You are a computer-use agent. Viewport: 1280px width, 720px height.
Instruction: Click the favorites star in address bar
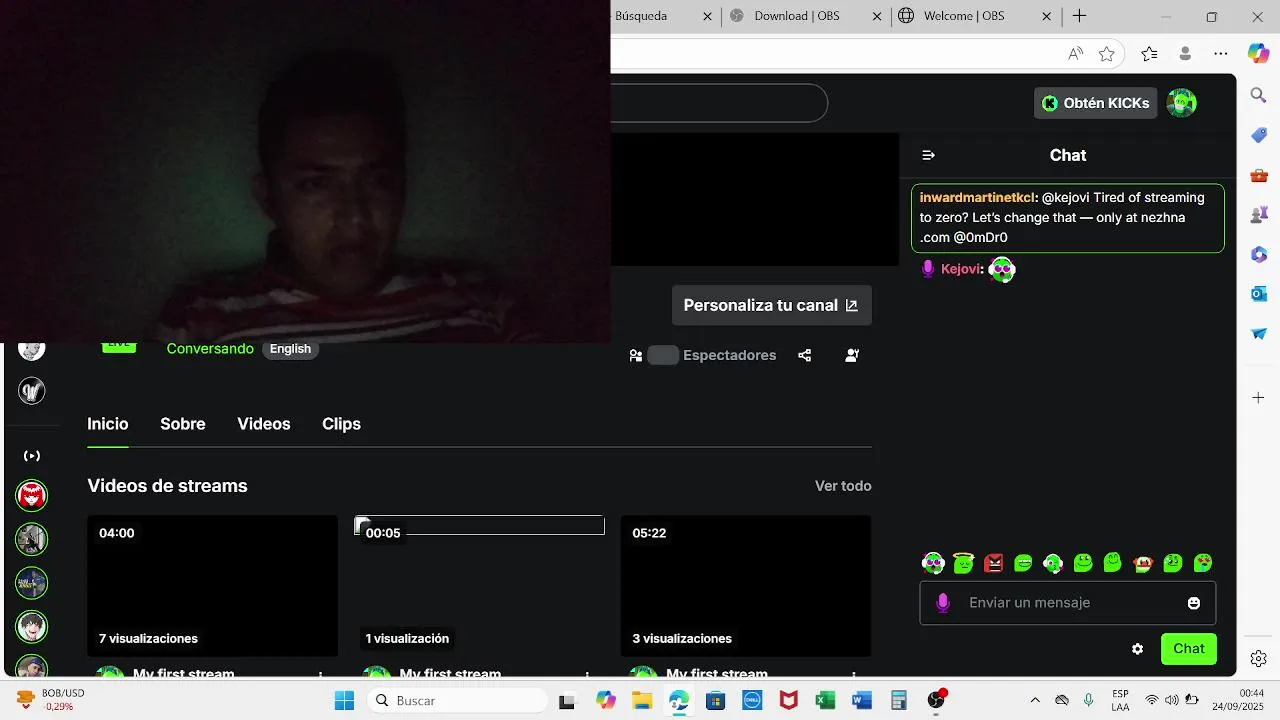1107,54
